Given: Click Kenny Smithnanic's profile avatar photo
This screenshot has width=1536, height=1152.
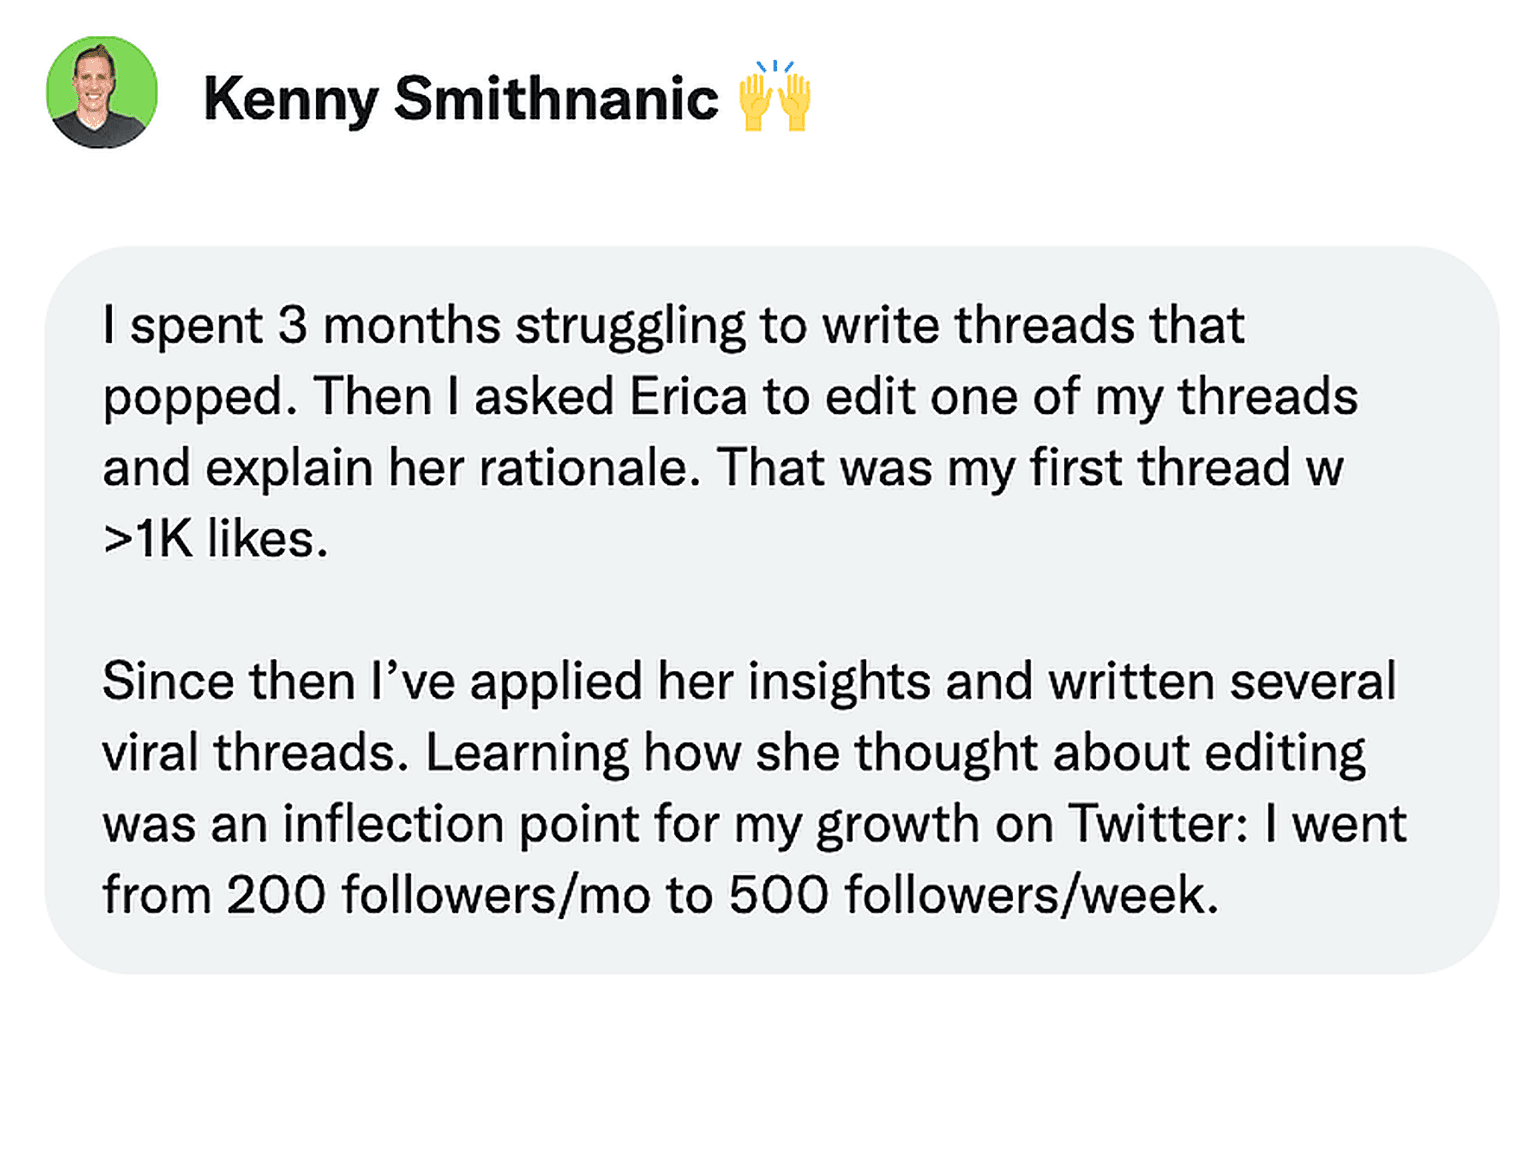Looking at the screenshot, I should (x=102, y=93).
